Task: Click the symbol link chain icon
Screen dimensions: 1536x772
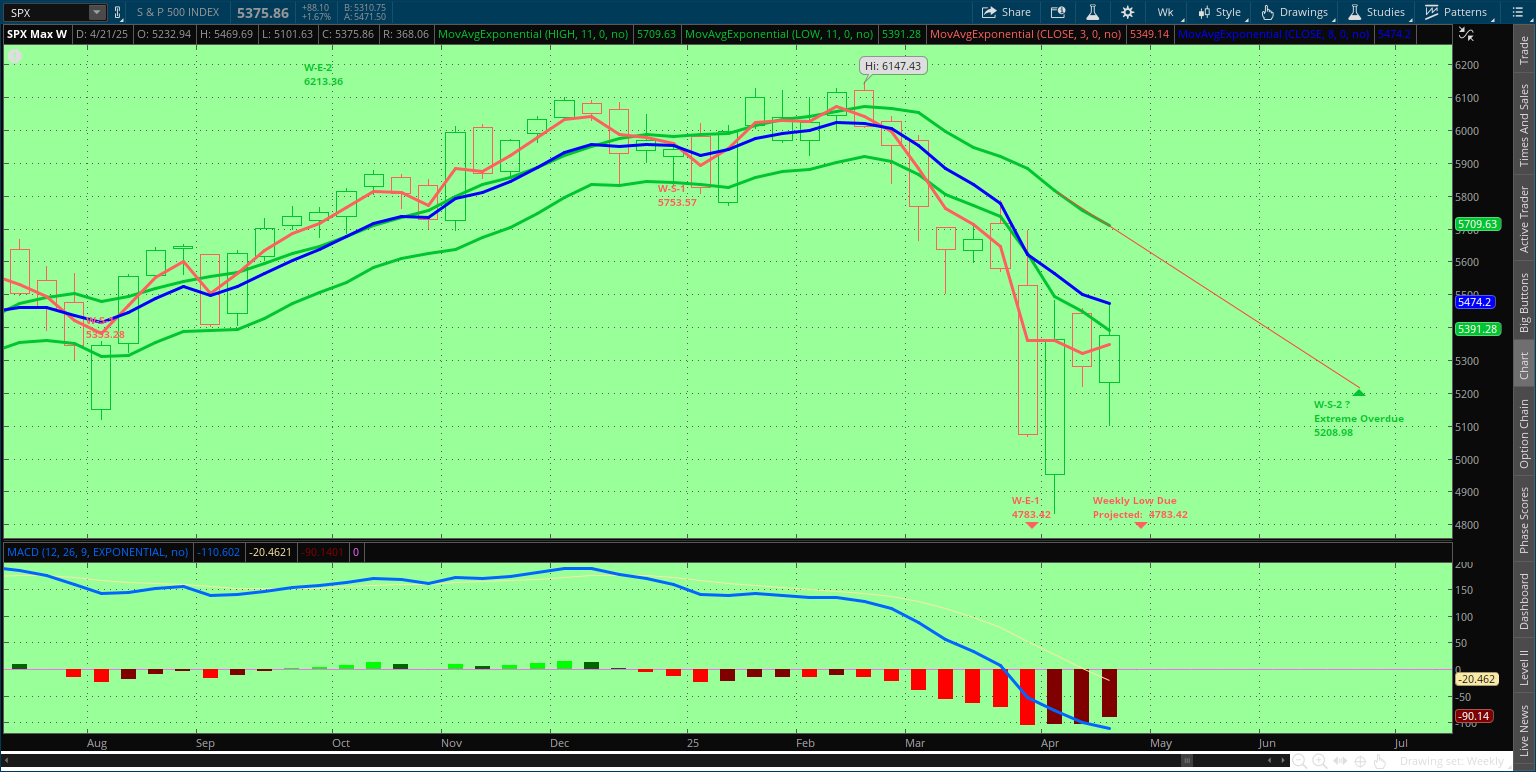Action: click(x=117, y=12)
